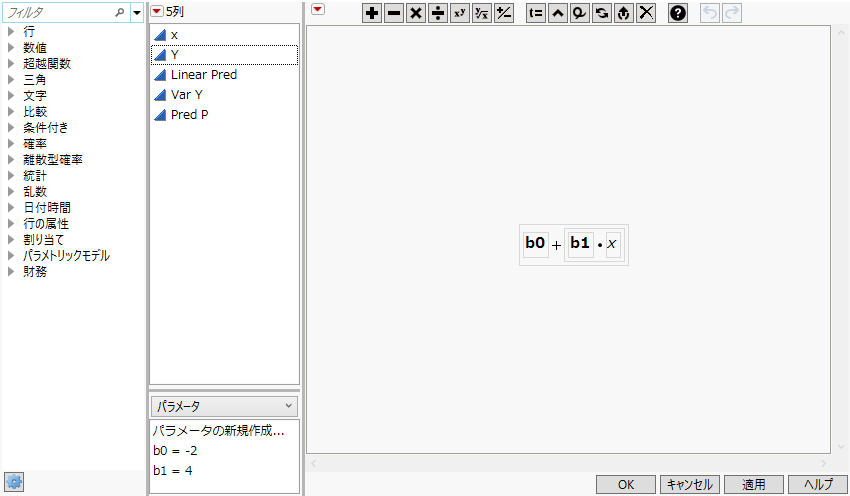Click the キャンセル button
Viewport: 850px width, 496px height.
(x=690, y=485)
